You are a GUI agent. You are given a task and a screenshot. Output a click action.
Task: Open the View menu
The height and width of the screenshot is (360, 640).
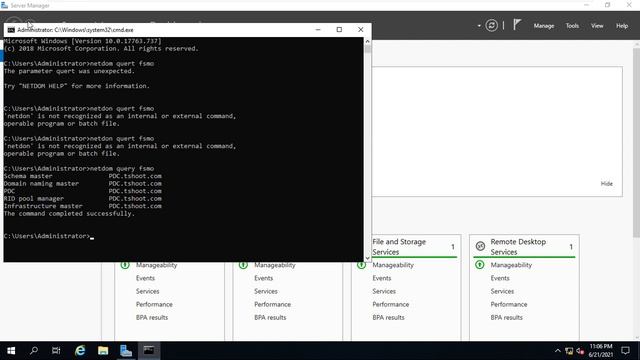[597, 26]
